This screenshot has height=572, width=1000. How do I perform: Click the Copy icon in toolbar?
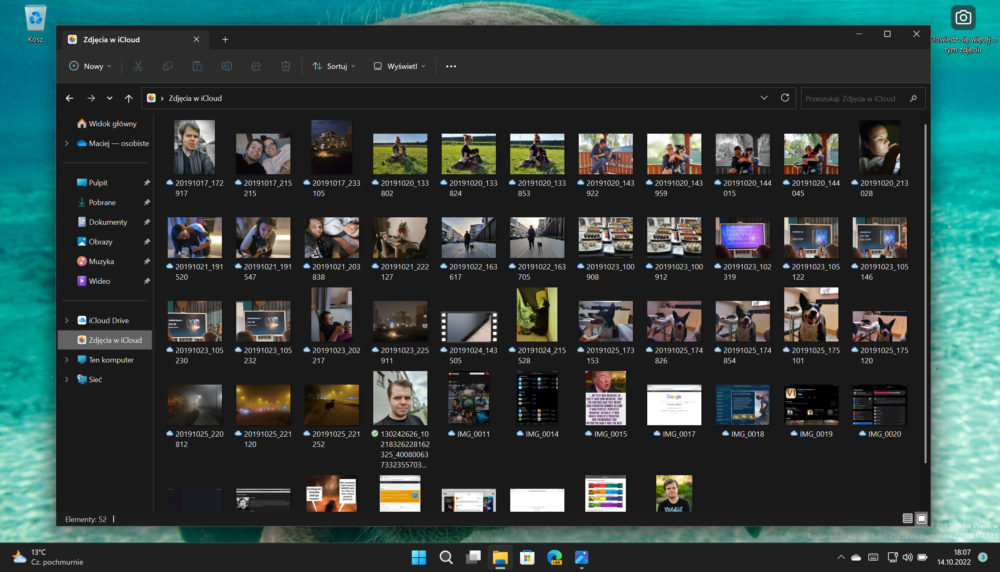[167, 66]
